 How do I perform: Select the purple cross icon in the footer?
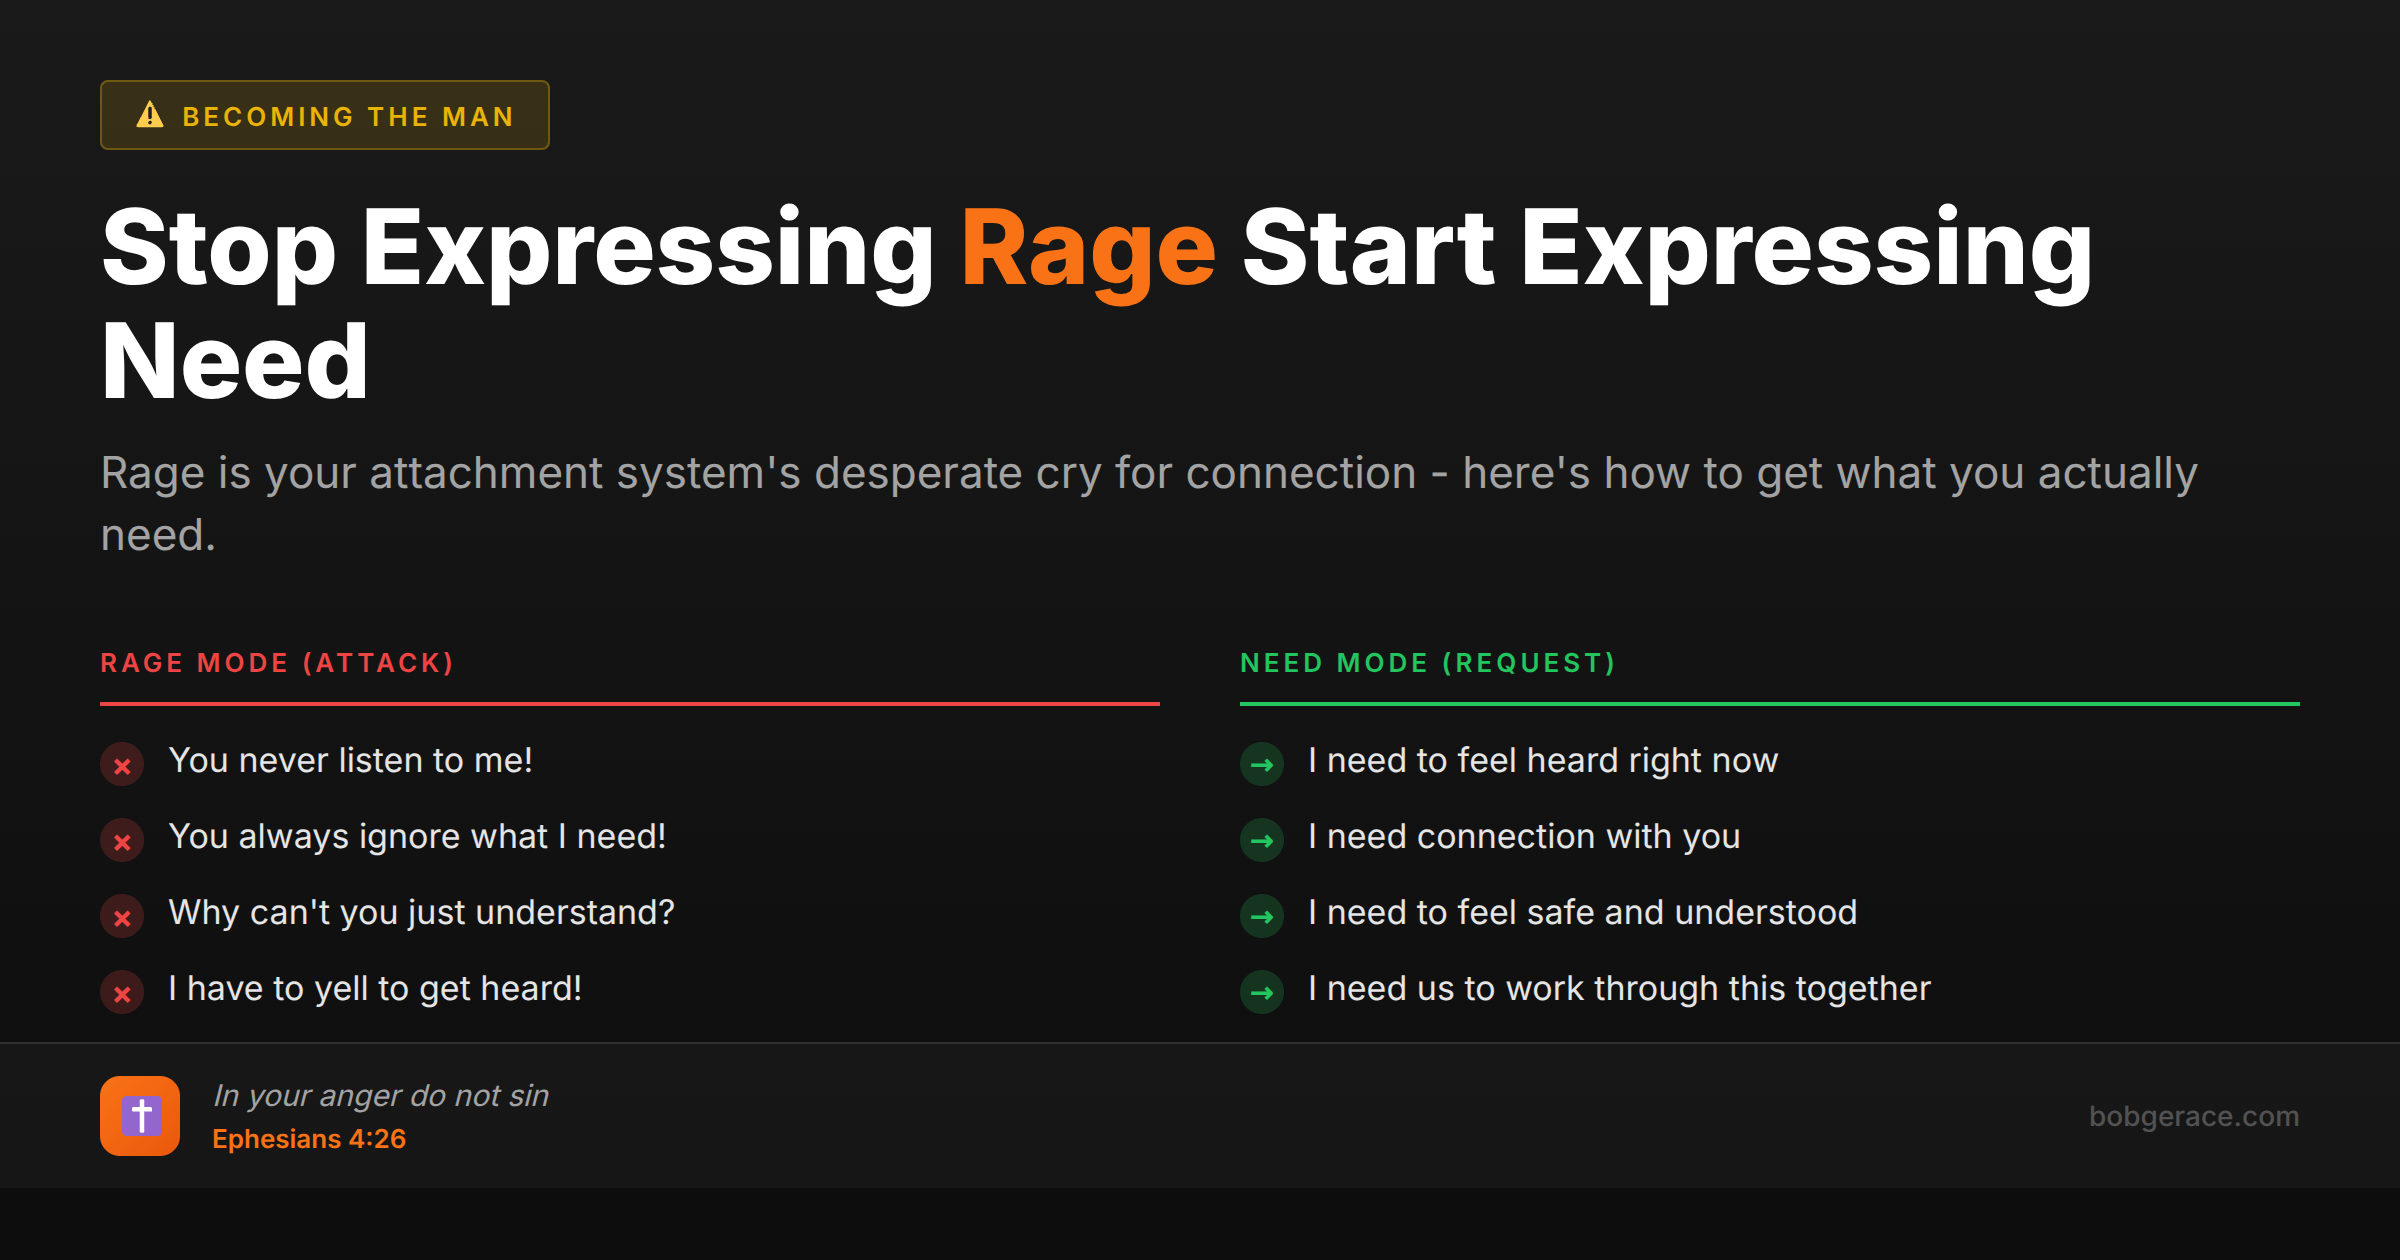(x=140, y=1115)
